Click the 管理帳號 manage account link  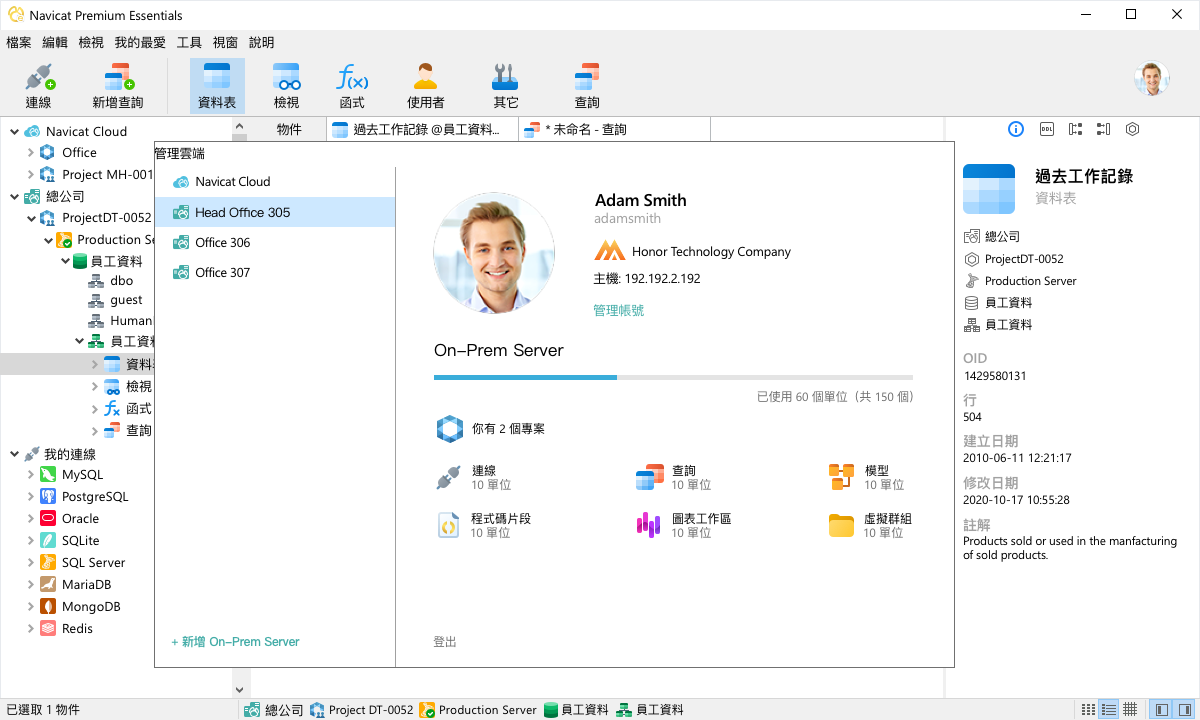coord(619,311)
